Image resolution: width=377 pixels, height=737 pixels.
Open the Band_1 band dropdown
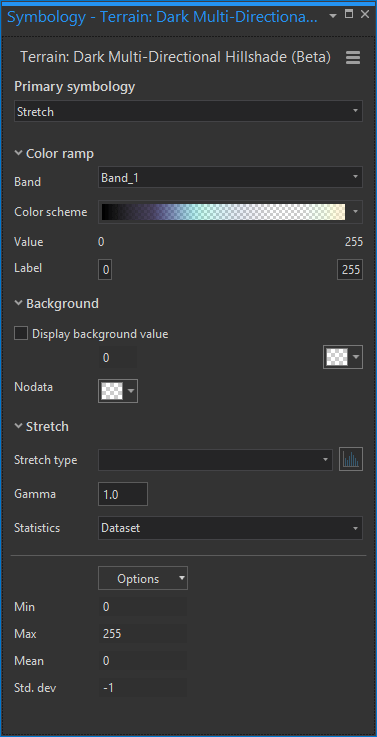pyautogui.click(x=230, y=177)
